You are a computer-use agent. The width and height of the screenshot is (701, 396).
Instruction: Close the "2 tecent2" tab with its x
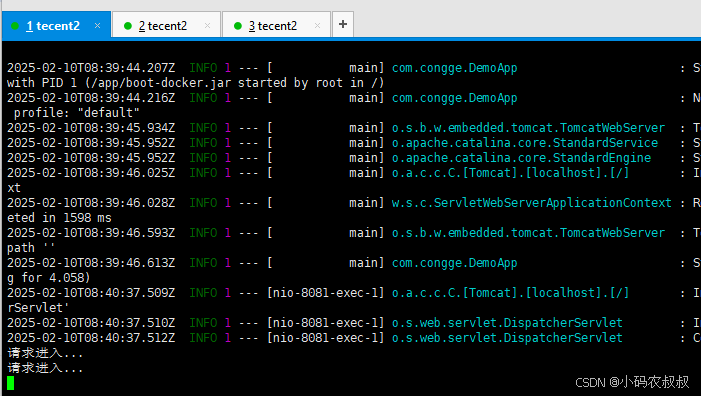click(207, 26)
